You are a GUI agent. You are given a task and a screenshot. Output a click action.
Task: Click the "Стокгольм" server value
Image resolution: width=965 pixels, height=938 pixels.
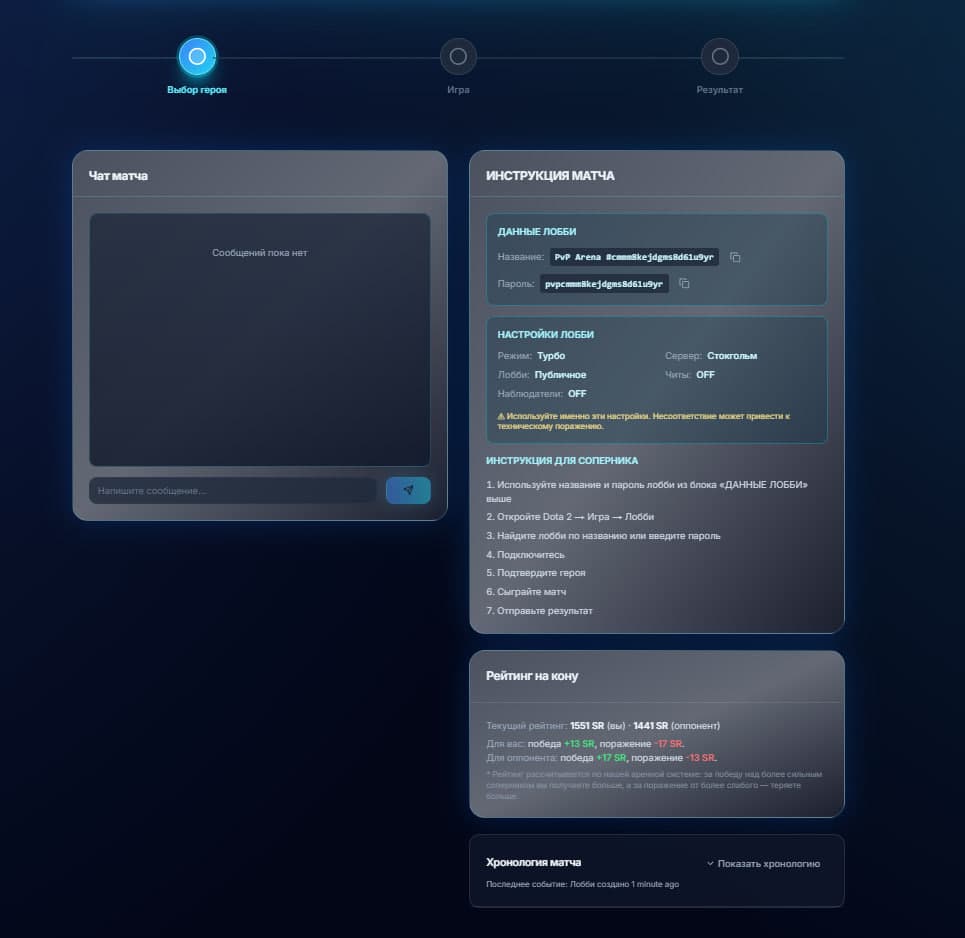tap(732, 356)
